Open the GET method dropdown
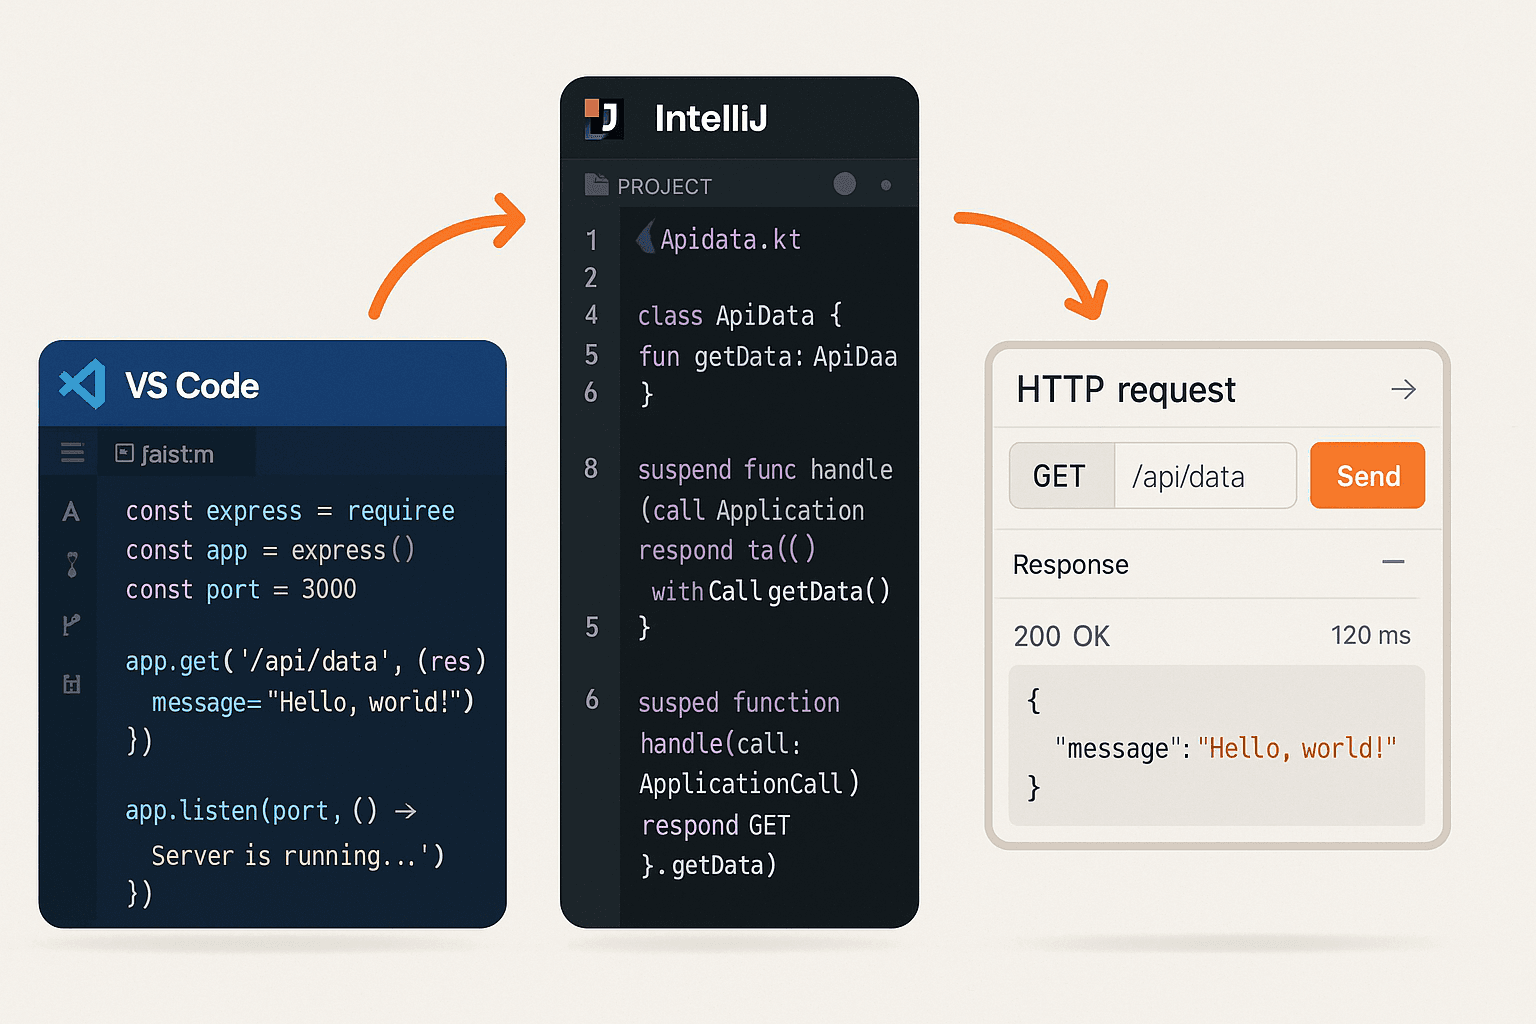This screenshot has height=1024, width=1536. coord(1060,475)
